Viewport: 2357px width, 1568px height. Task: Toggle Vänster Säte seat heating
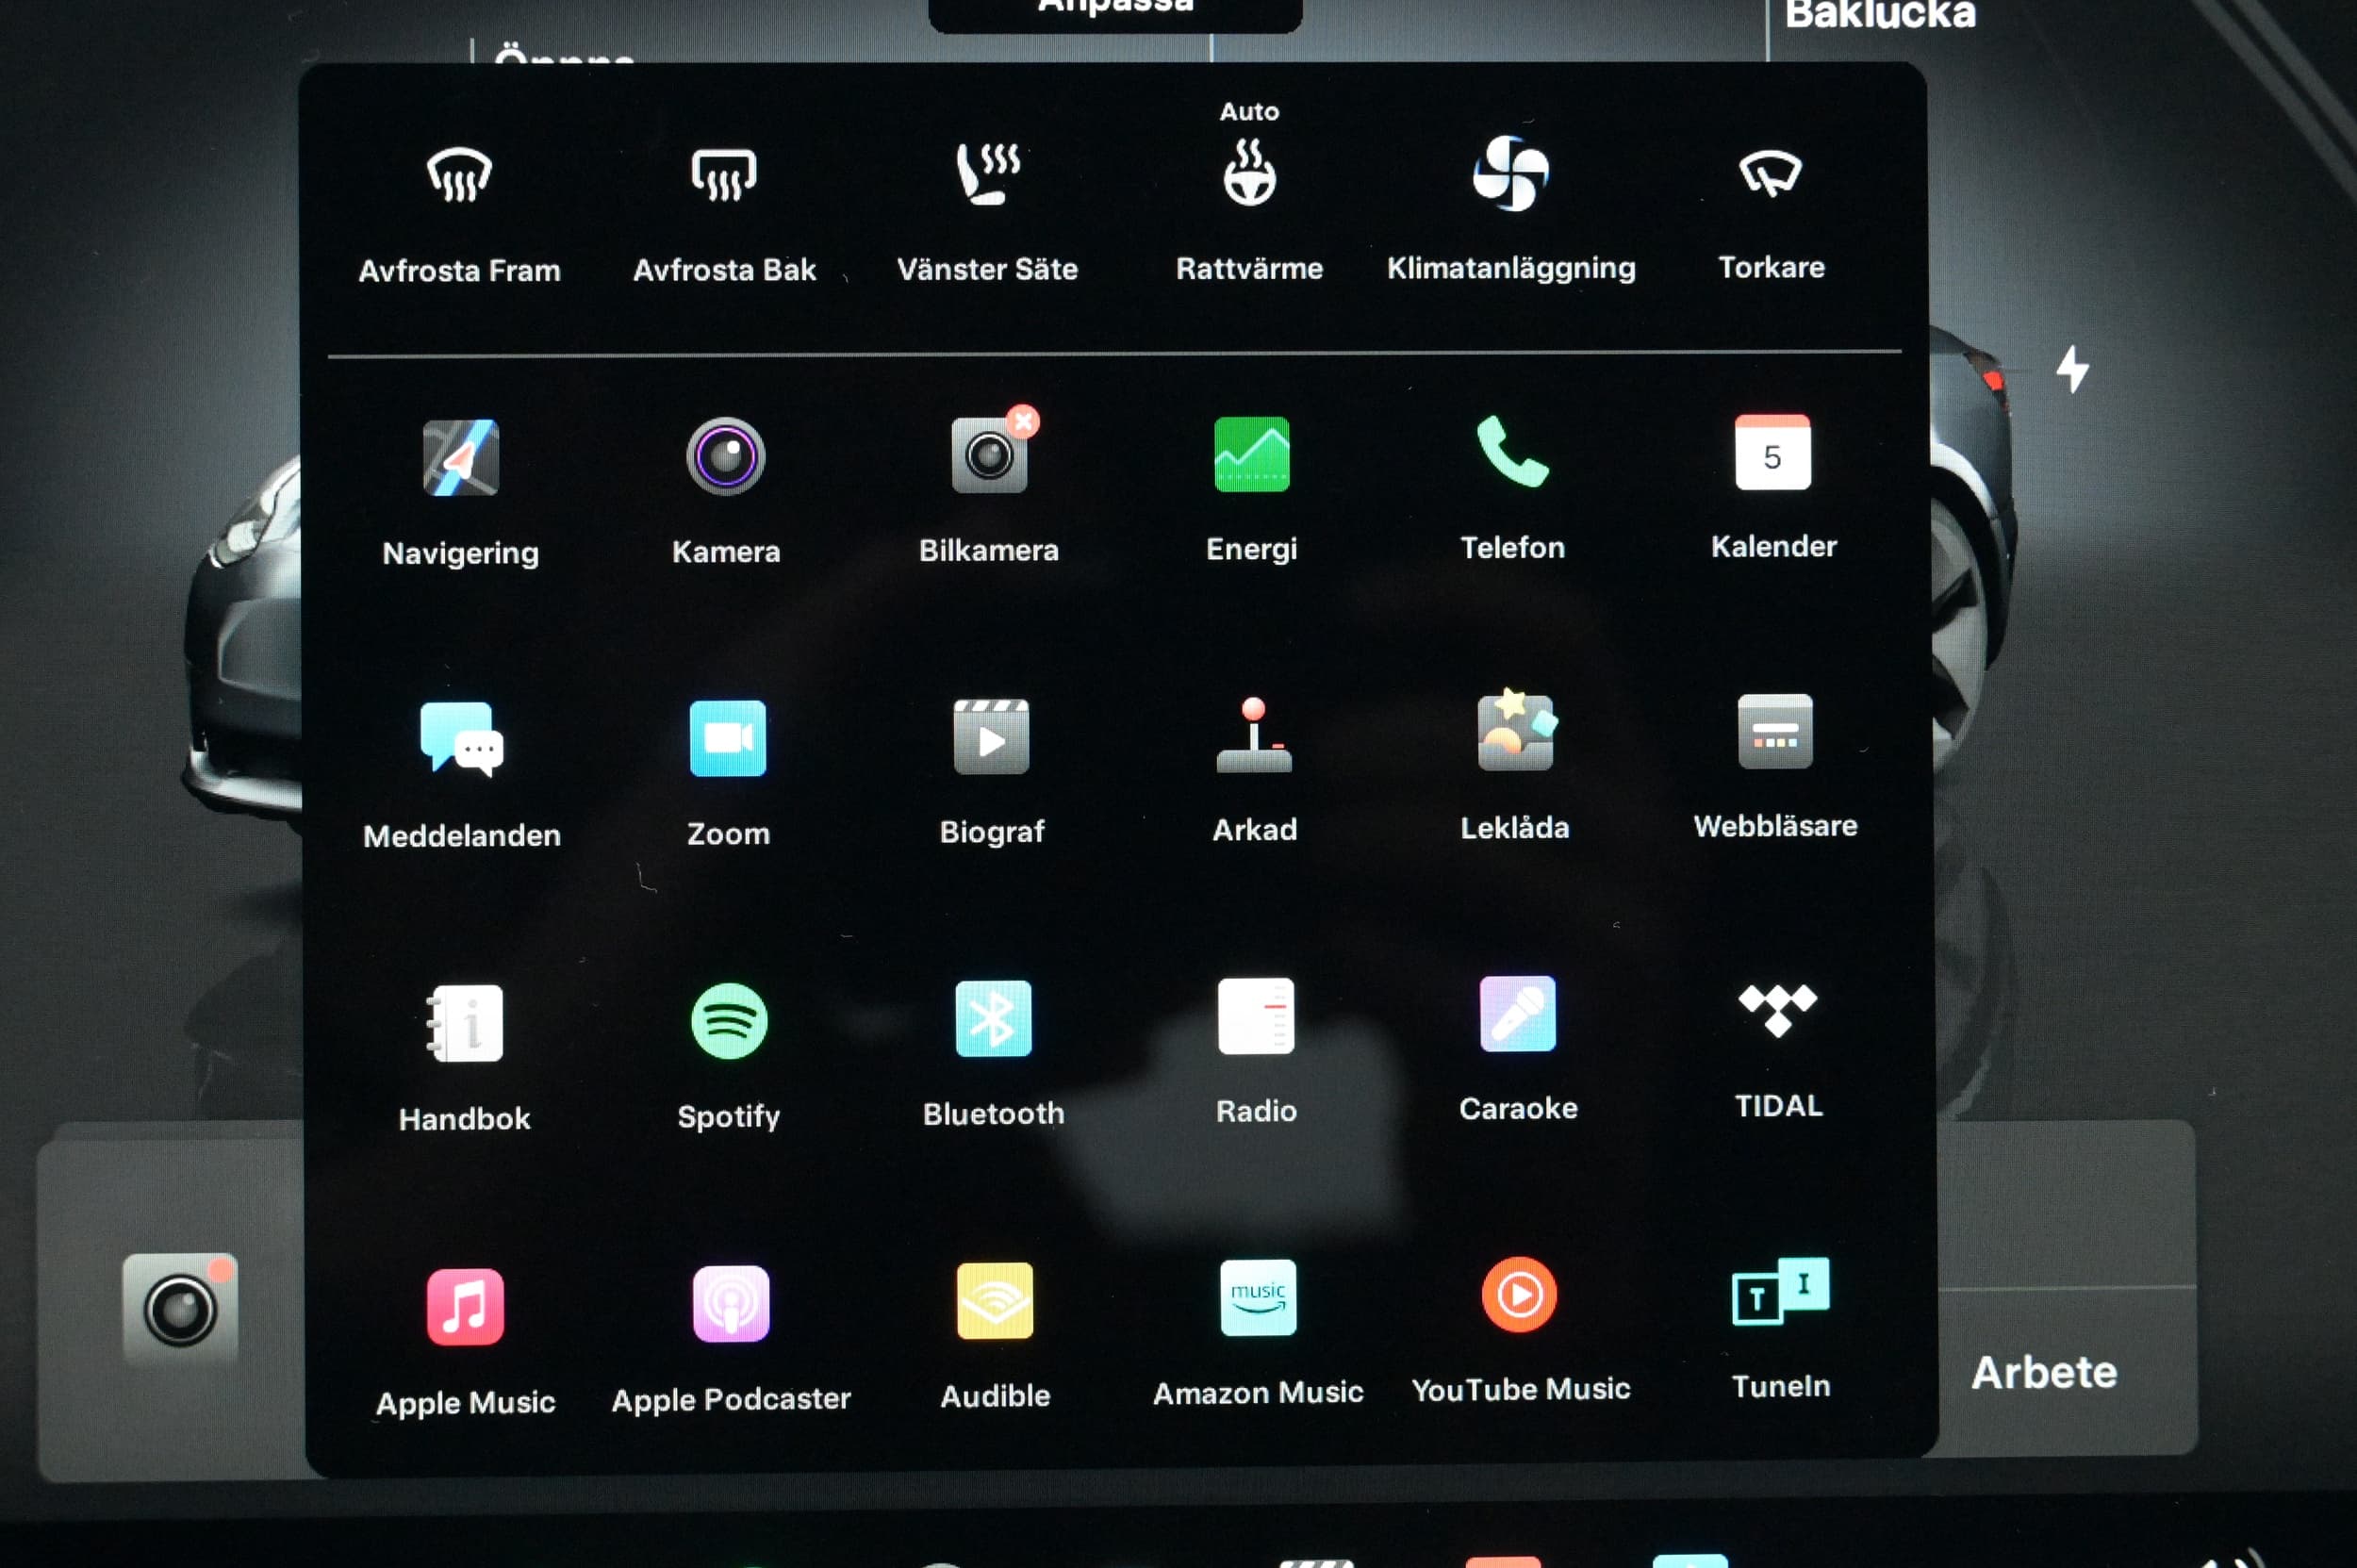pyautogui.click(x=988, y=173)
